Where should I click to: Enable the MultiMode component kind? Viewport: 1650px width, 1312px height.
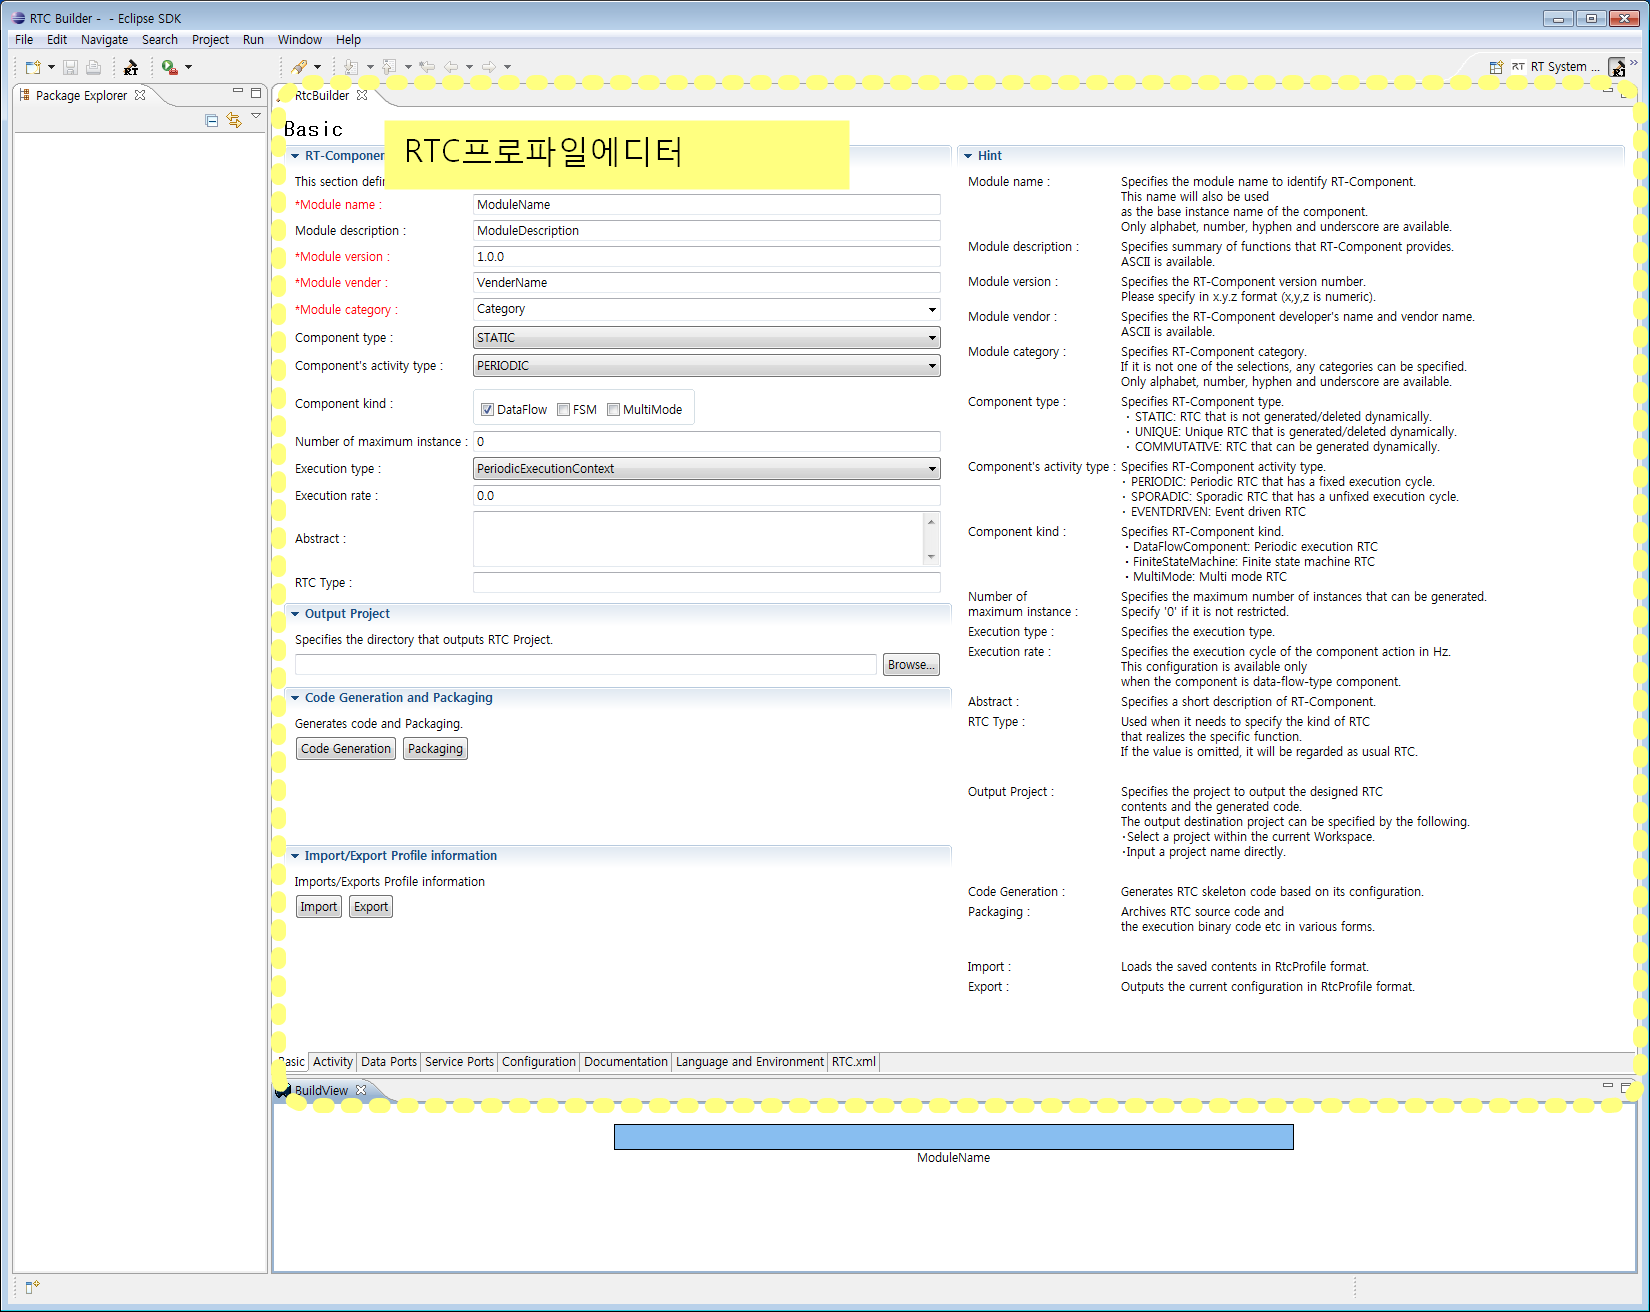614,410
